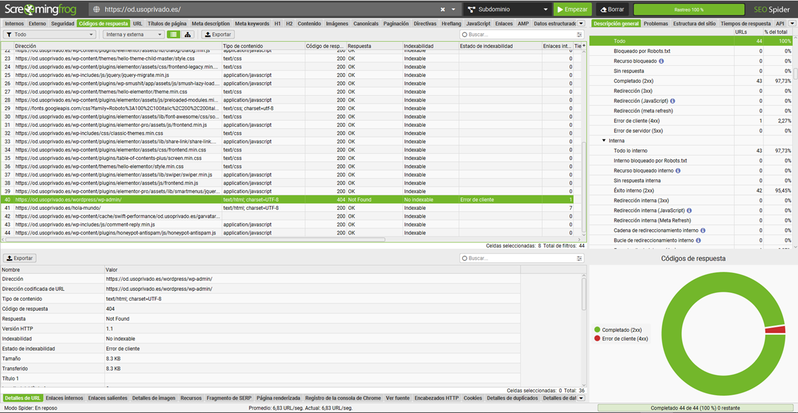The width and height of the screenshot is (798, 413).
Task: Open the Seguridad tab
Action: (62, 23)
